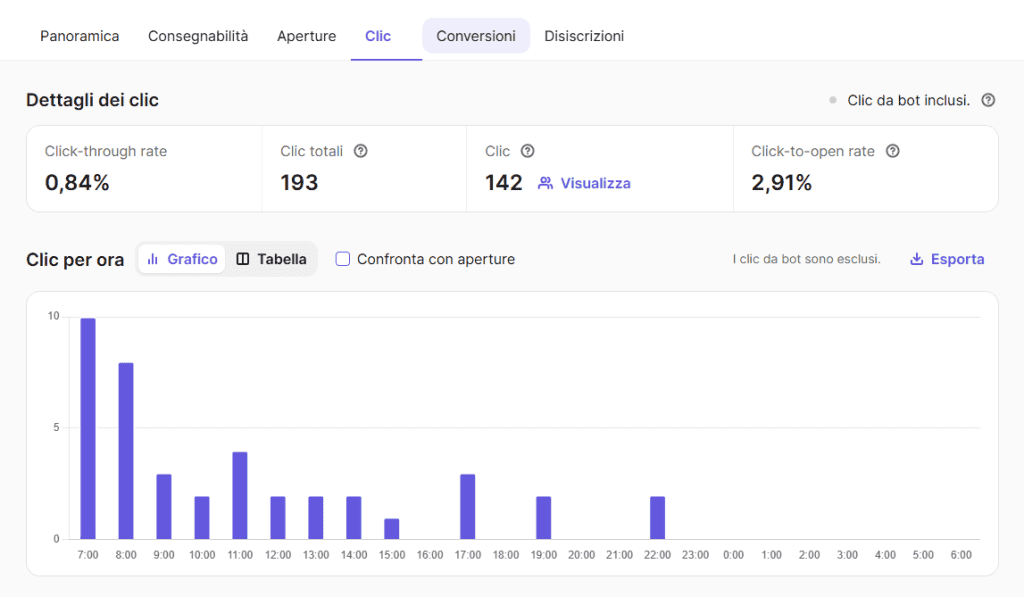The height and width of the screenshot is (597, 1024).
Task: Click the help icon next to Clic da bot inclusi
Action: point(988,100)
